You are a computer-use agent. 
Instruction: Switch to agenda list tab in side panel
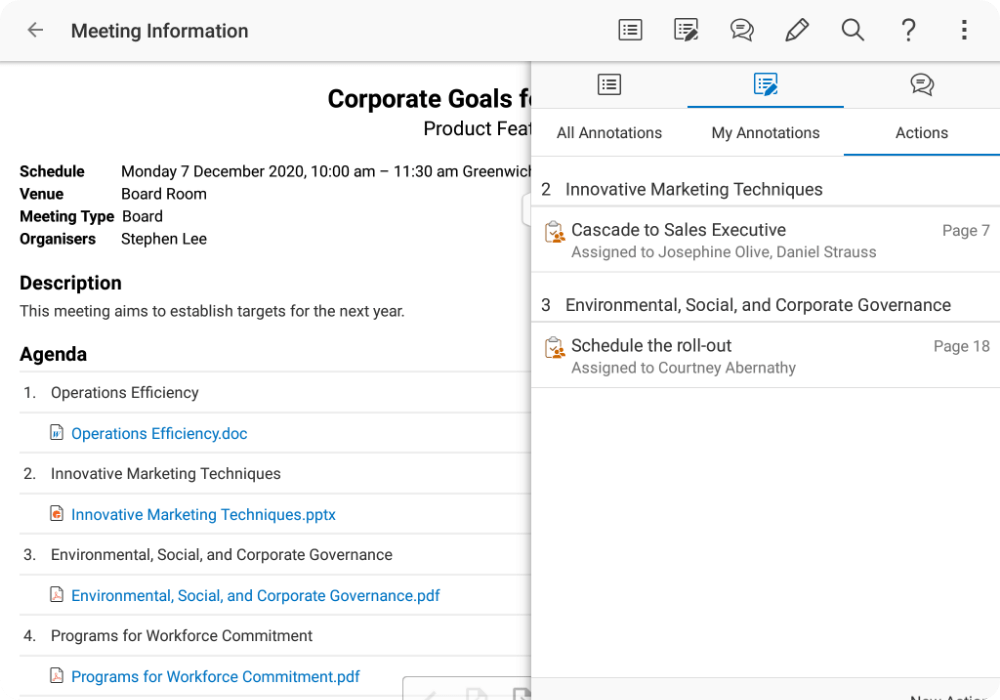[609, 85]
